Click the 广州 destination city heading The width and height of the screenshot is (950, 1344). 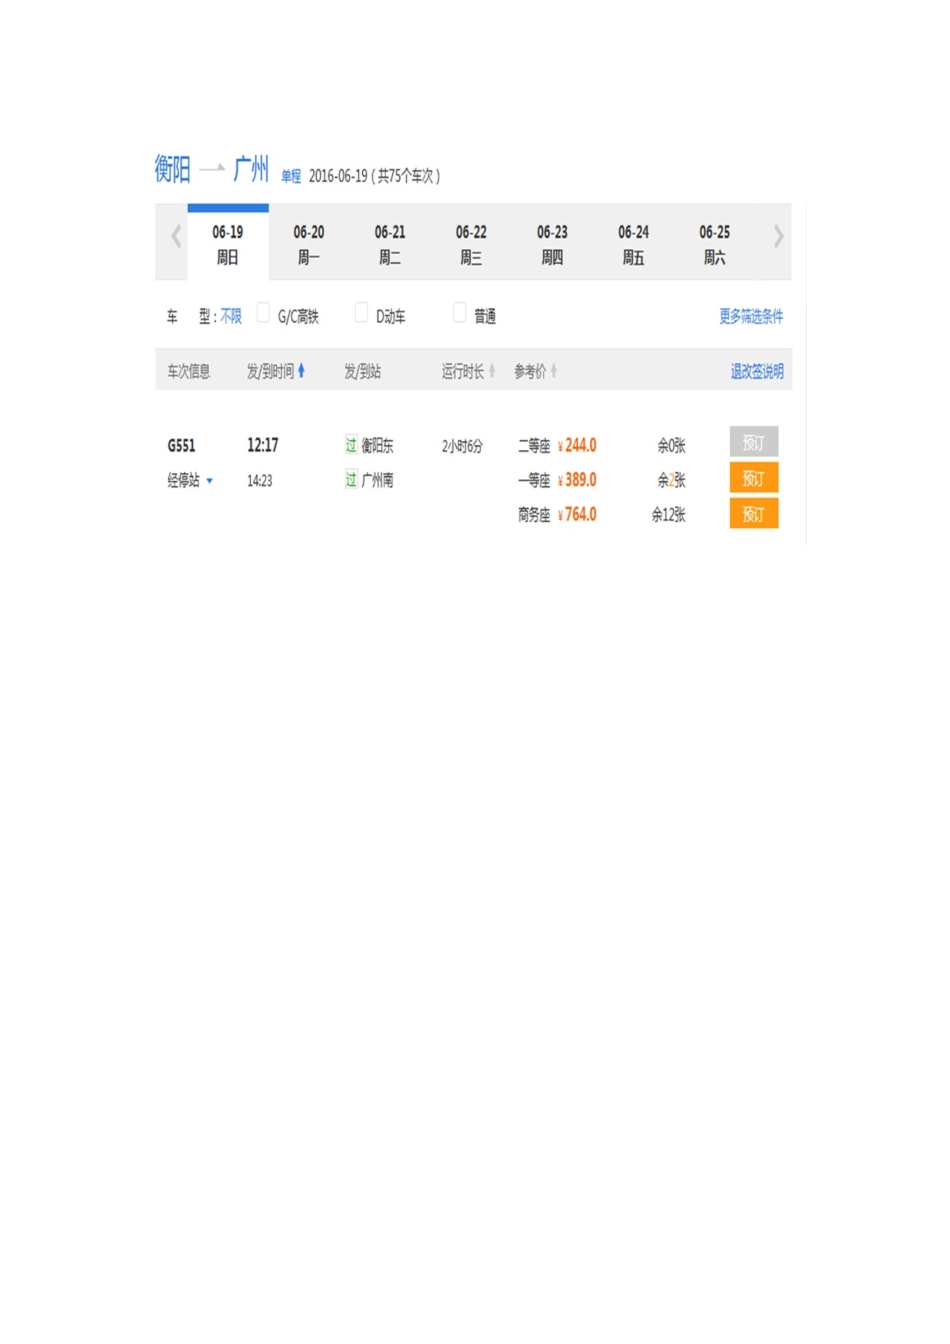coord(251,169)
